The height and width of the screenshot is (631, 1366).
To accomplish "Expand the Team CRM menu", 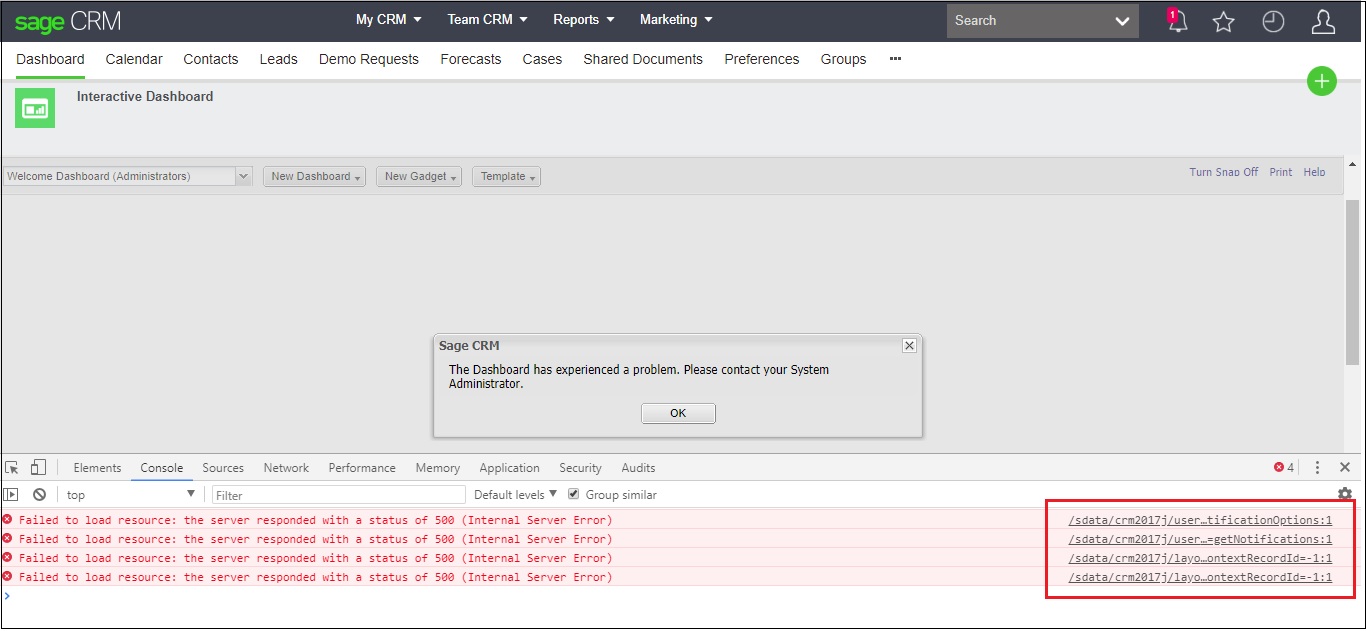I will pos(488,20).
